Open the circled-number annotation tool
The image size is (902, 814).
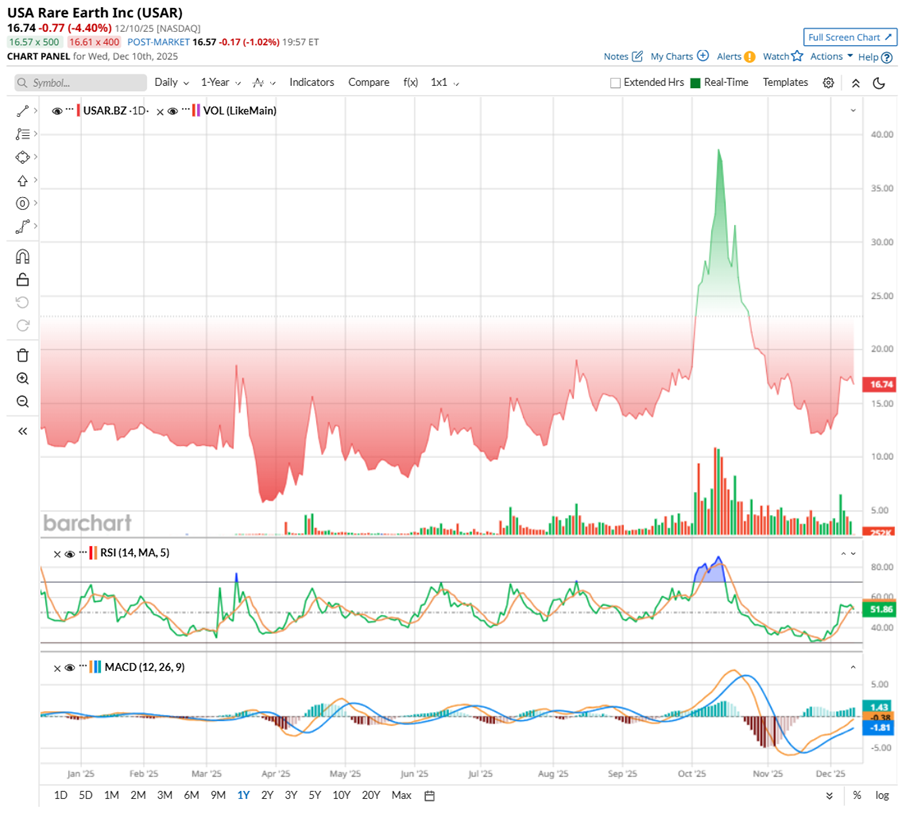click(22, 204)
